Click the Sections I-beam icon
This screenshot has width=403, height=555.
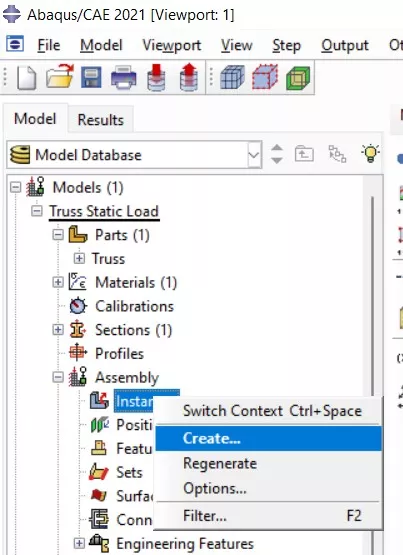click(x=78, y=330)
